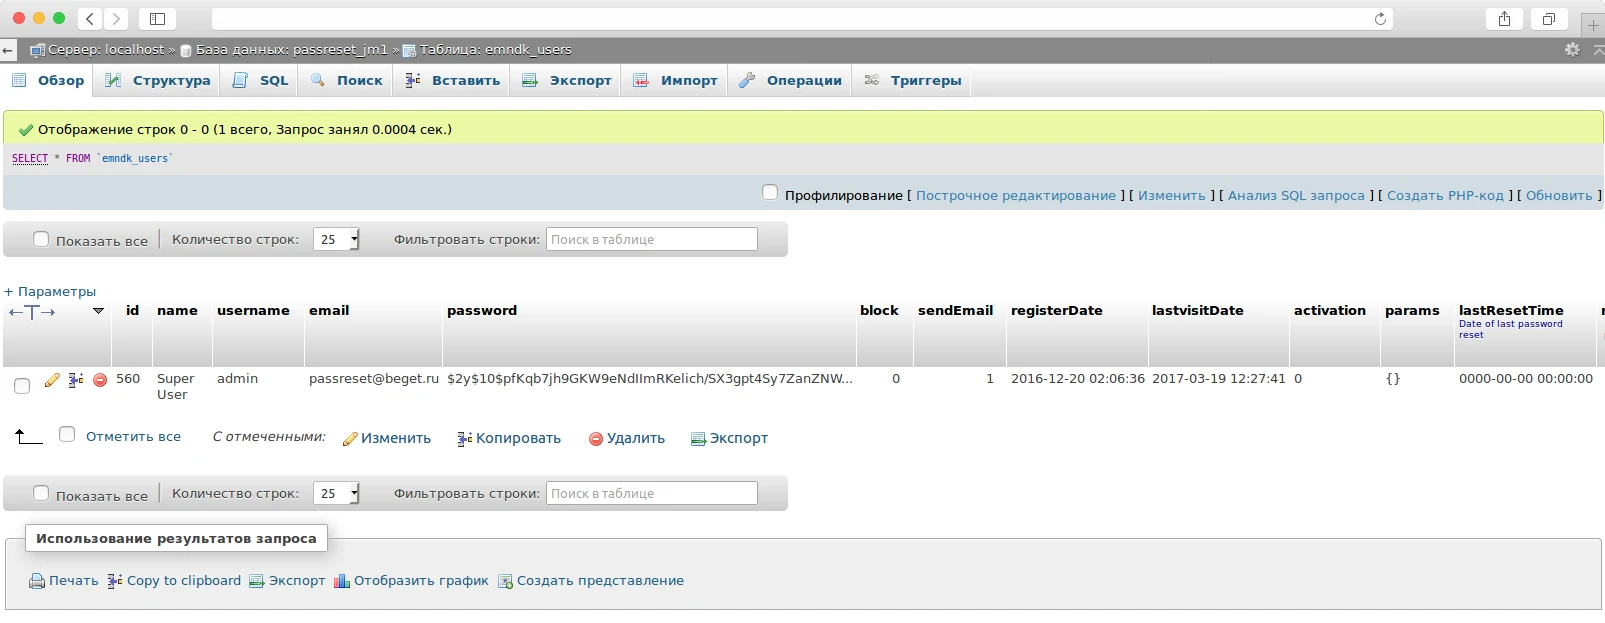The width and height of the screenshot is (1605, 623).
Task: Click the up-left arrow near Check all
Action: point(28,436)
